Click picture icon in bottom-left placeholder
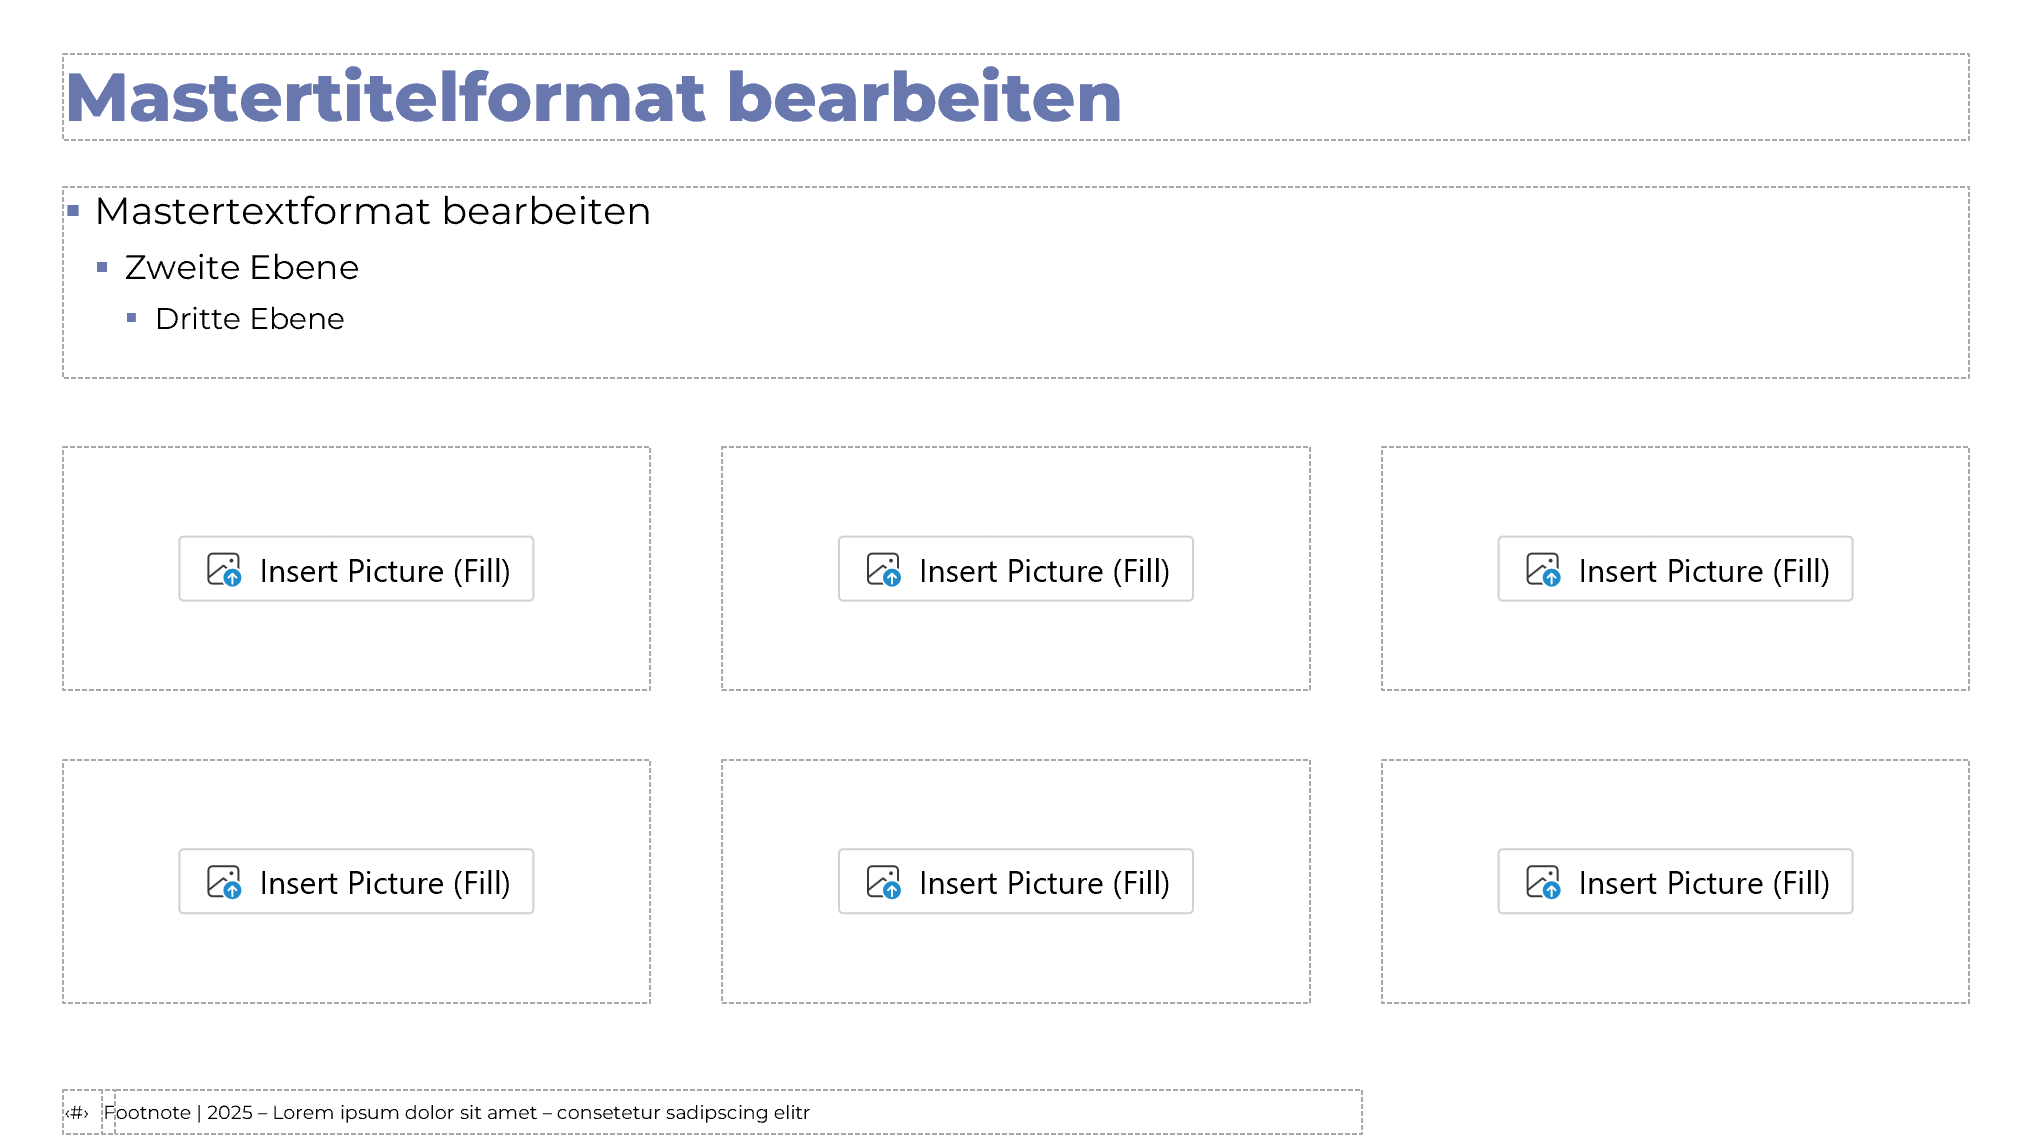The image size is (2026, 1138). pos(224,882)
